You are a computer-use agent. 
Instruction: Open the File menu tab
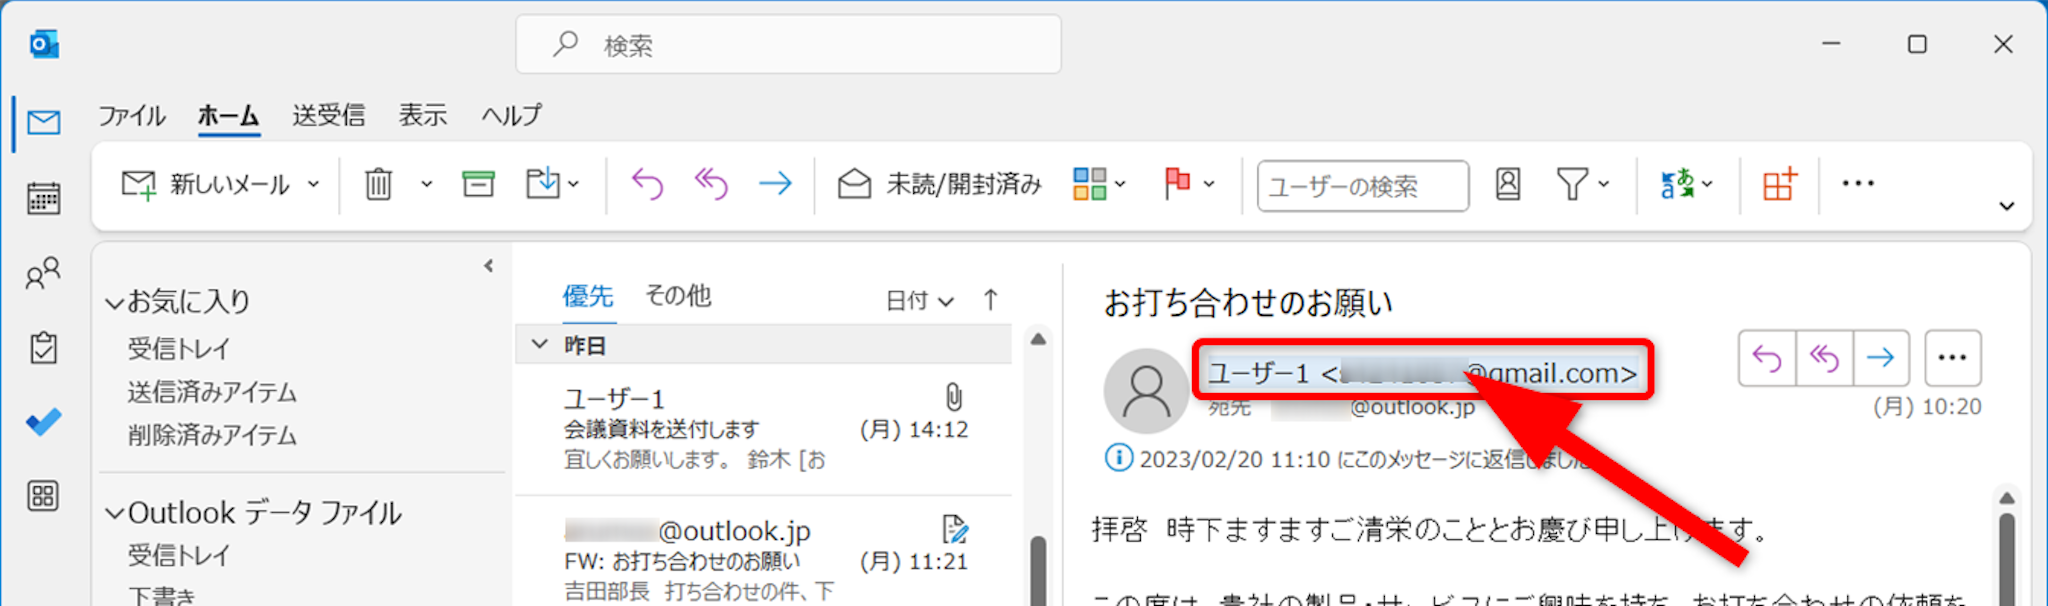(x=131, y=116)
